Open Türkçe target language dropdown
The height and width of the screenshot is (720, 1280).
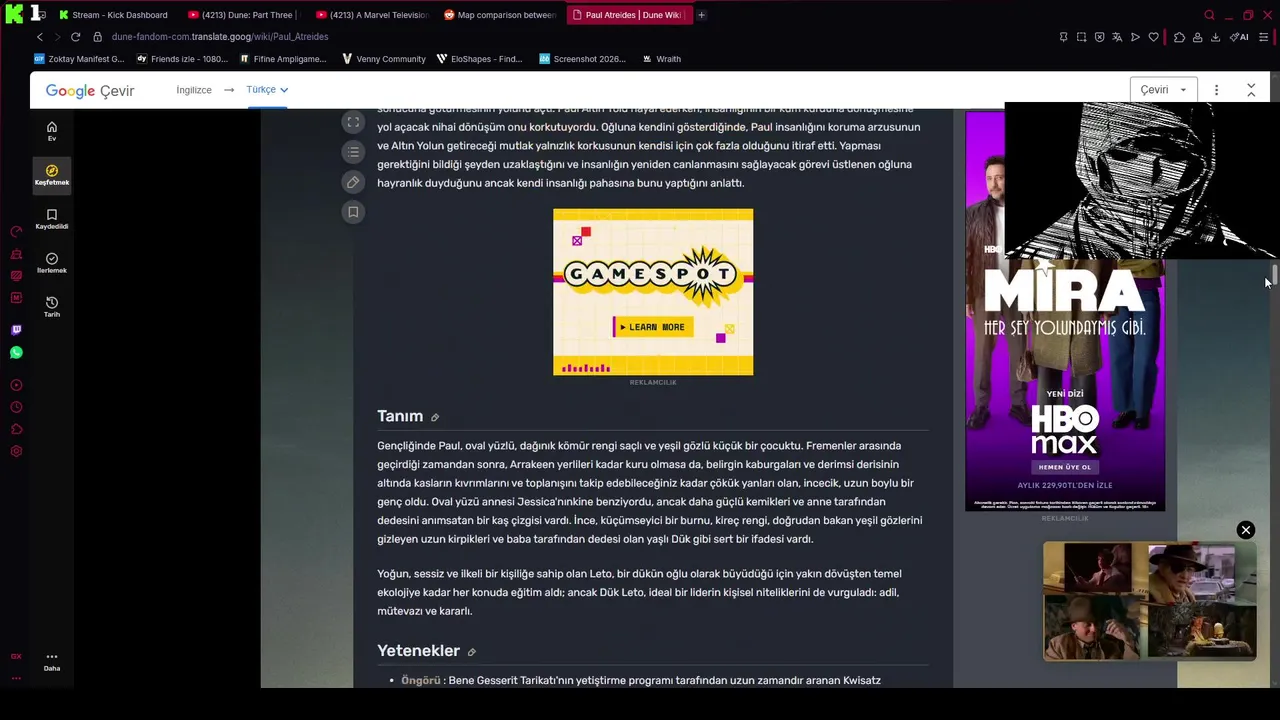(x=267, y=90)
